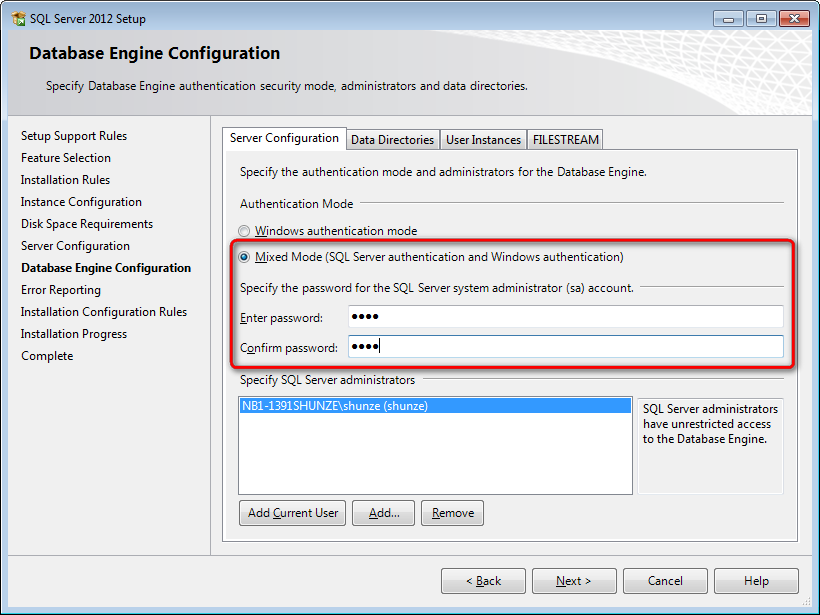
Task: Select Mixed Mode authentication radio button
Action: [x=244, y=257]
